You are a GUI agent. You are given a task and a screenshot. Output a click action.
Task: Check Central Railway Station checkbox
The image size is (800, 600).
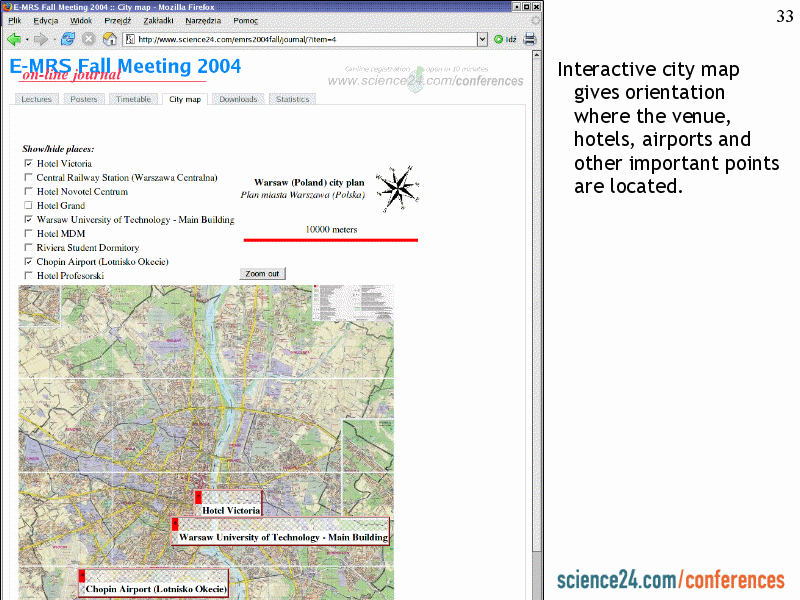(28, 177)
